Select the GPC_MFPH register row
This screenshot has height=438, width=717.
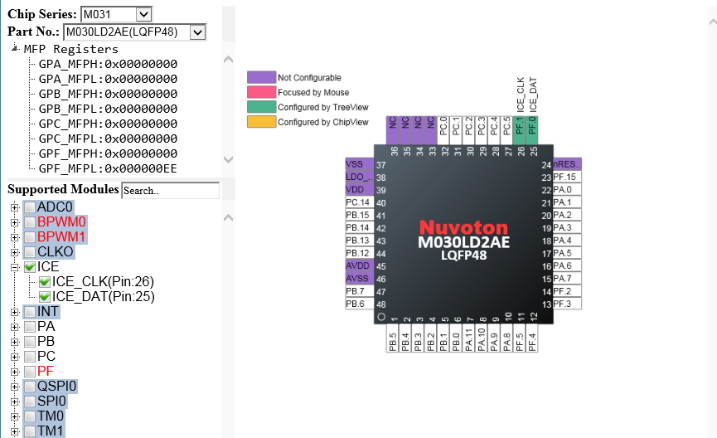108,124
